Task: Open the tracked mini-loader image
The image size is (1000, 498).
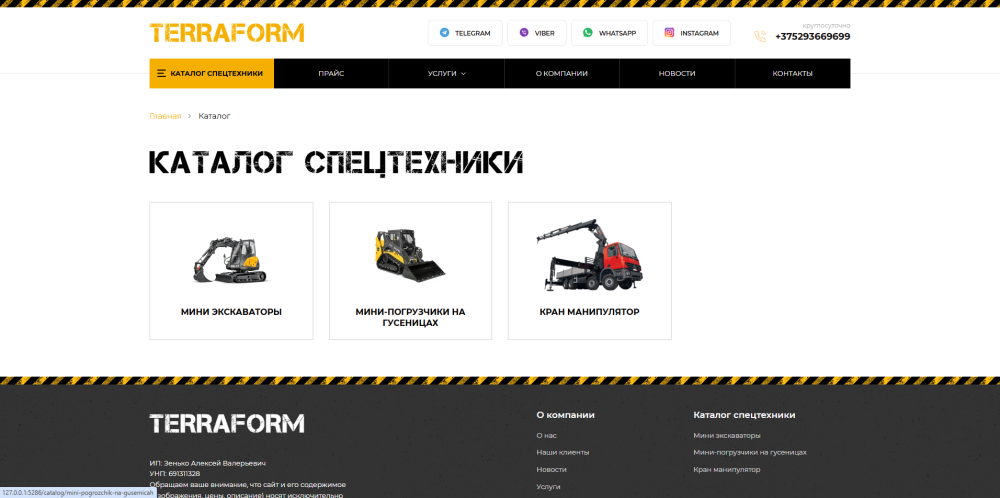Action: coord(410,255)
